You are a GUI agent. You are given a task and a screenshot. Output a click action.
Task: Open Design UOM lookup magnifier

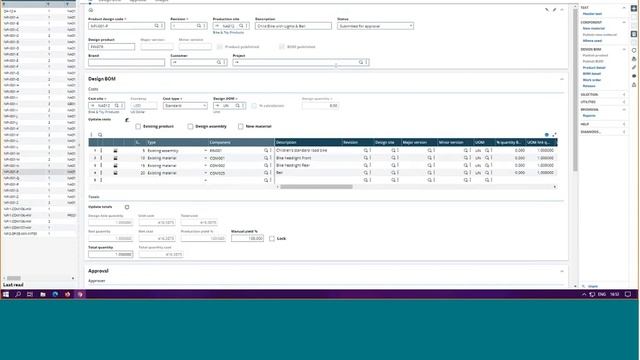(x=238, y=105)
